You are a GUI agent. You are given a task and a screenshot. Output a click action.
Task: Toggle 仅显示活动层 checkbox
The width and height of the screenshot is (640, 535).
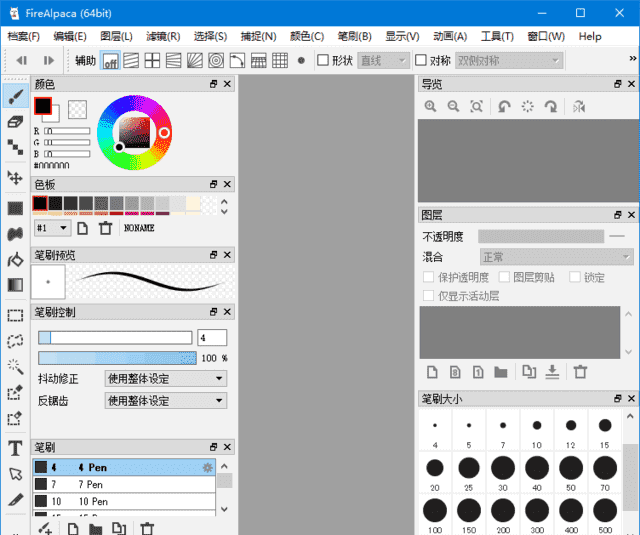[428, 295]
